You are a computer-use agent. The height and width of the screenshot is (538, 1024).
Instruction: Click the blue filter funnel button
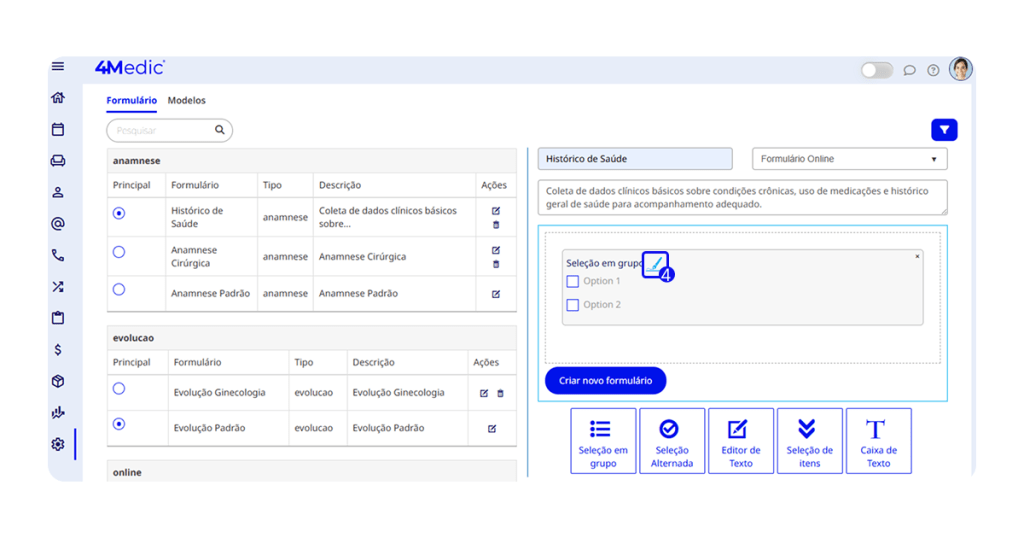[944, 130]
